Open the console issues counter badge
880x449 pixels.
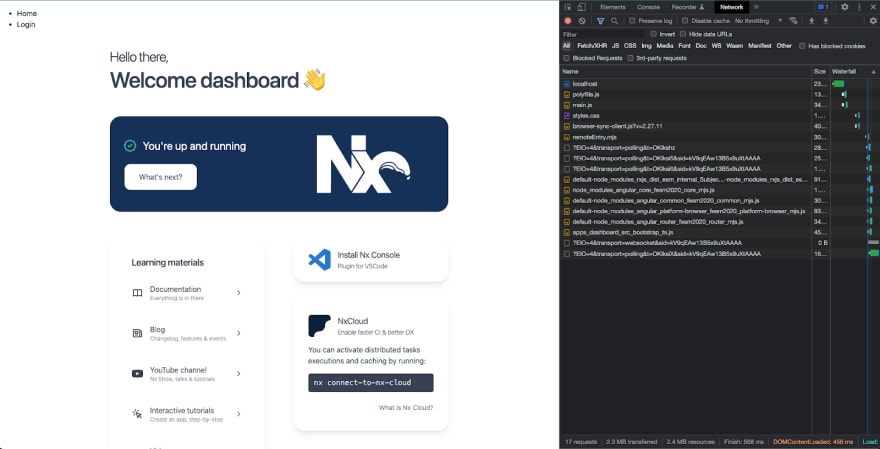click(x=822, y=7)
